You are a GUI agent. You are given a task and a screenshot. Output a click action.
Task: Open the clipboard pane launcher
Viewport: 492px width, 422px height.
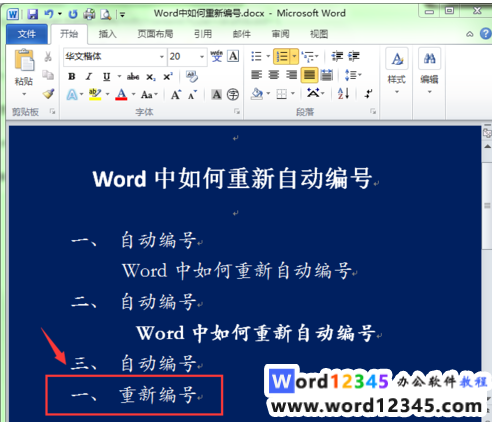click(x=52, y=111)
